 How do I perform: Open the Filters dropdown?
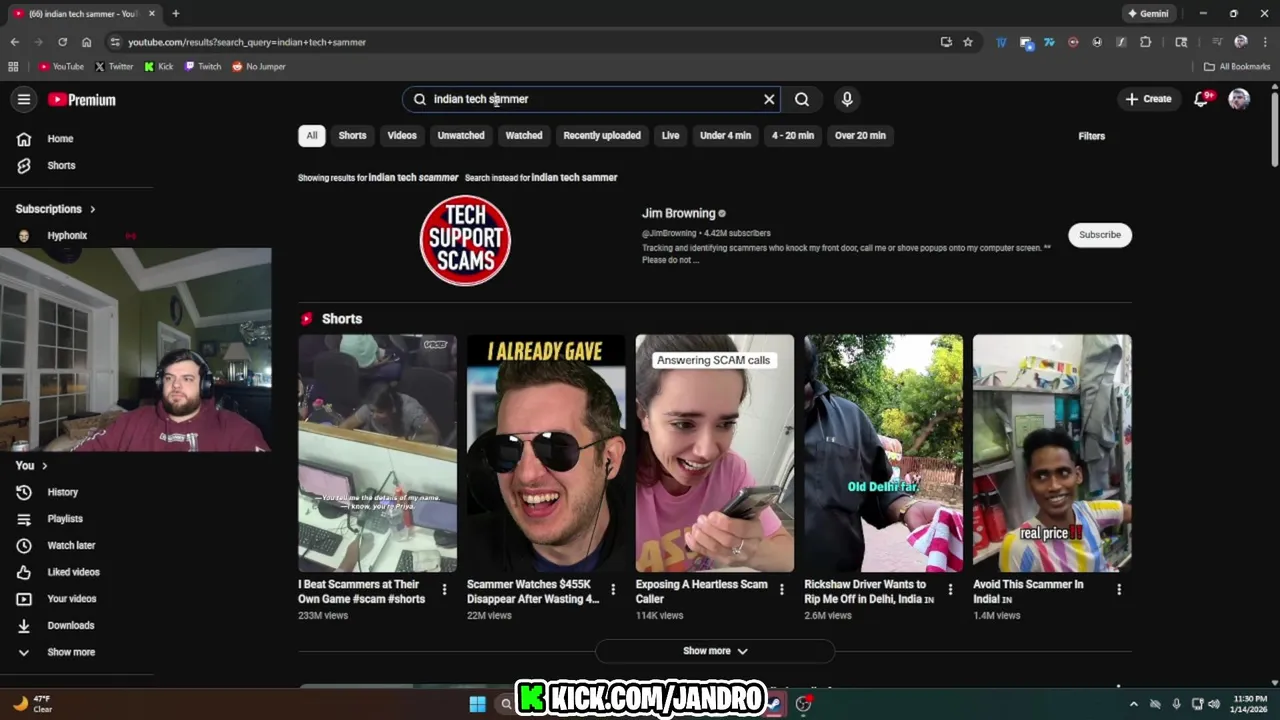(1092, 136)
